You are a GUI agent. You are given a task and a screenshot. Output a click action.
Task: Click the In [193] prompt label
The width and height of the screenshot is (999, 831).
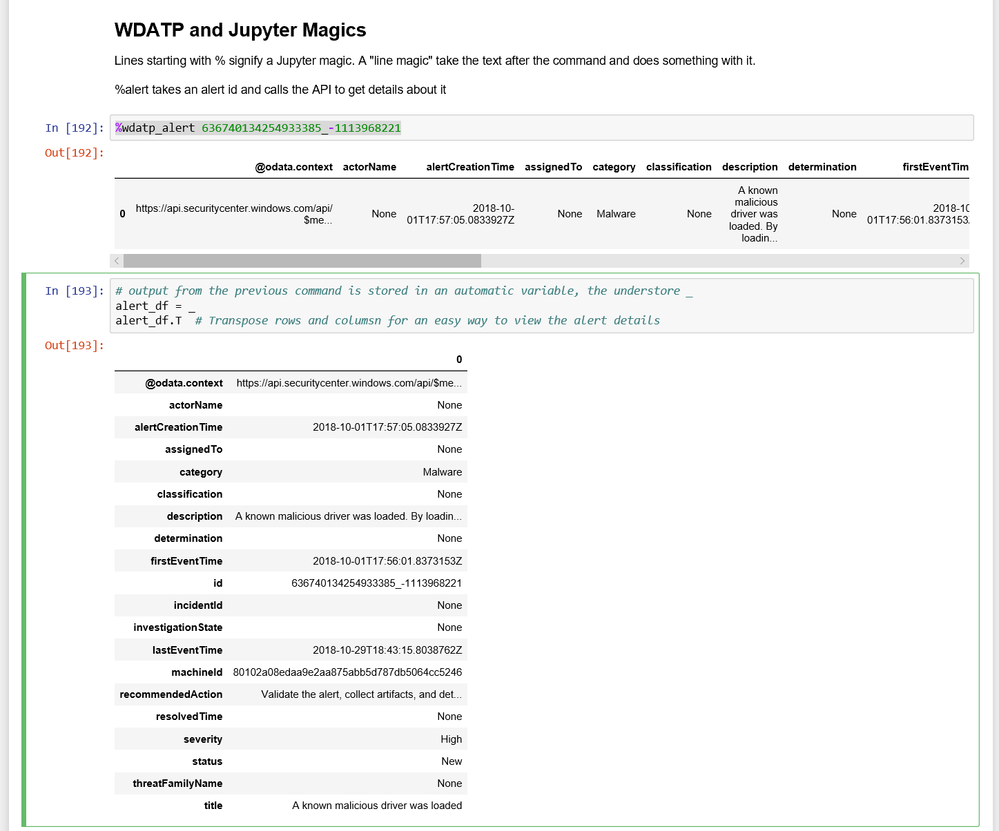point(74,291)
